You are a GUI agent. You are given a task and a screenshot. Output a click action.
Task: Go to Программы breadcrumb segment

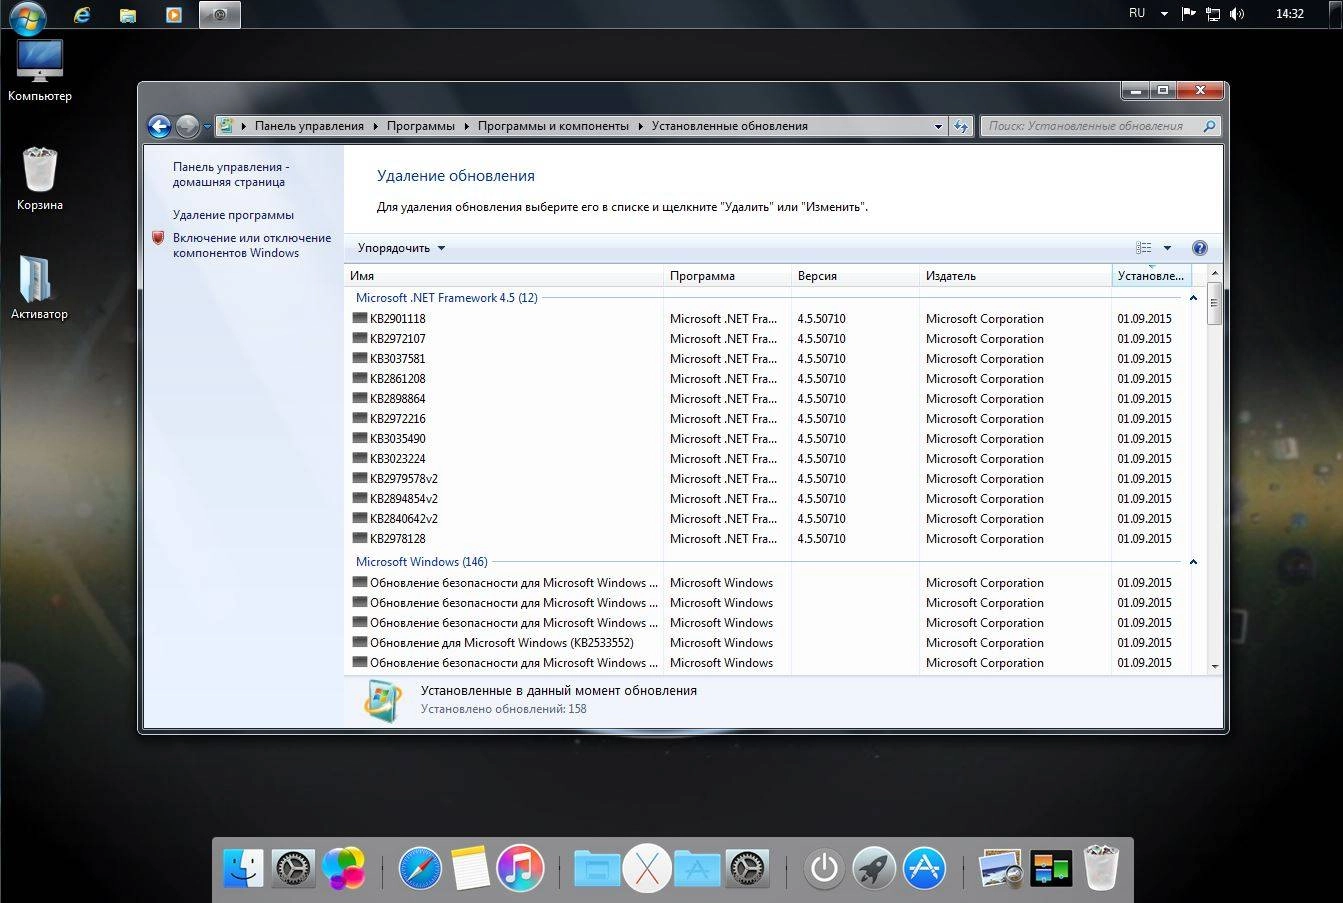[421, 126]
